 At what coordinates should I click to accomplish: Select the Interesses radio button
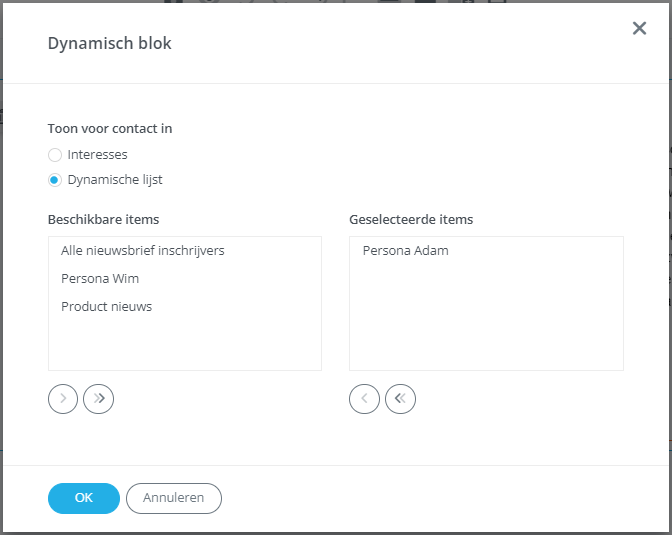pos(55,155)
